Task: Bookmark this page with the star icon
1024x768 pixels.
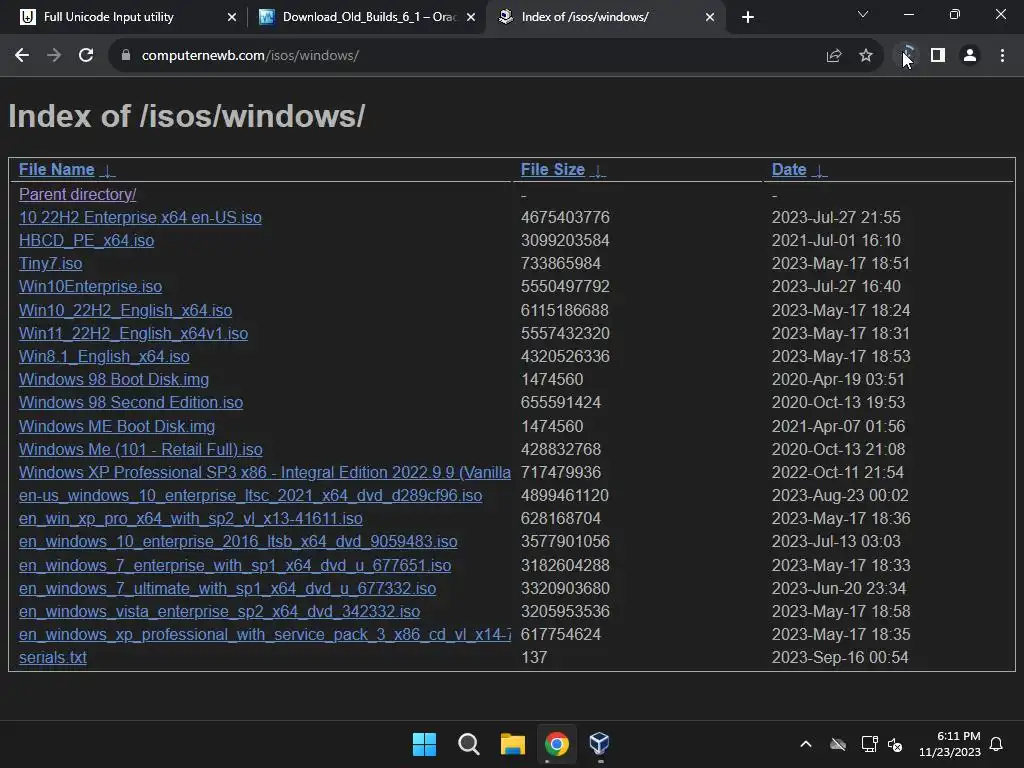Action: (x=865, y=56)
